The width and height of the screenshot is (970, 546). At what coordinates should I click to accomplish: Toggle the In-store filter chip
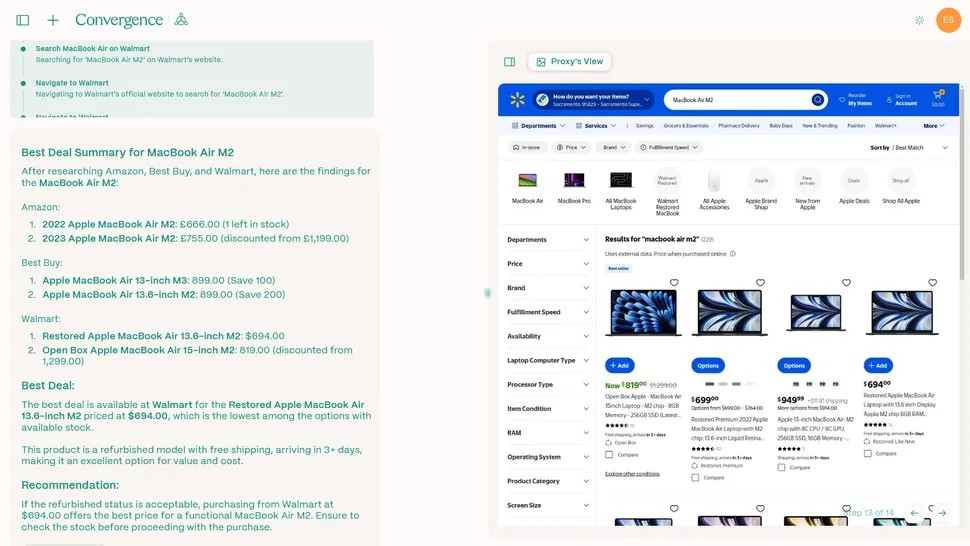526,147
